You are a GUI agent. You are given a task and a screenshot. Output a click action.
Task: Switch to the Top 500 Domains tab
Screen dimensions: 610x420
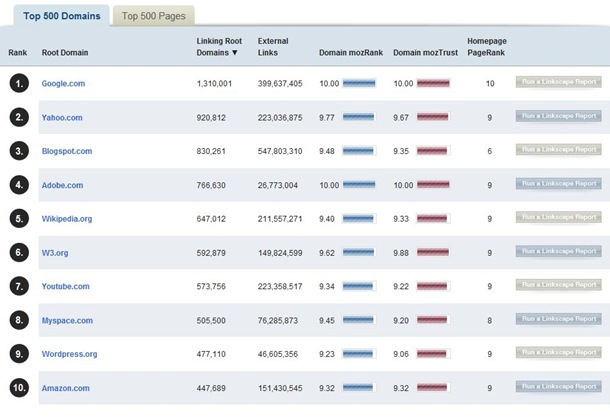(x=61, y=16)
